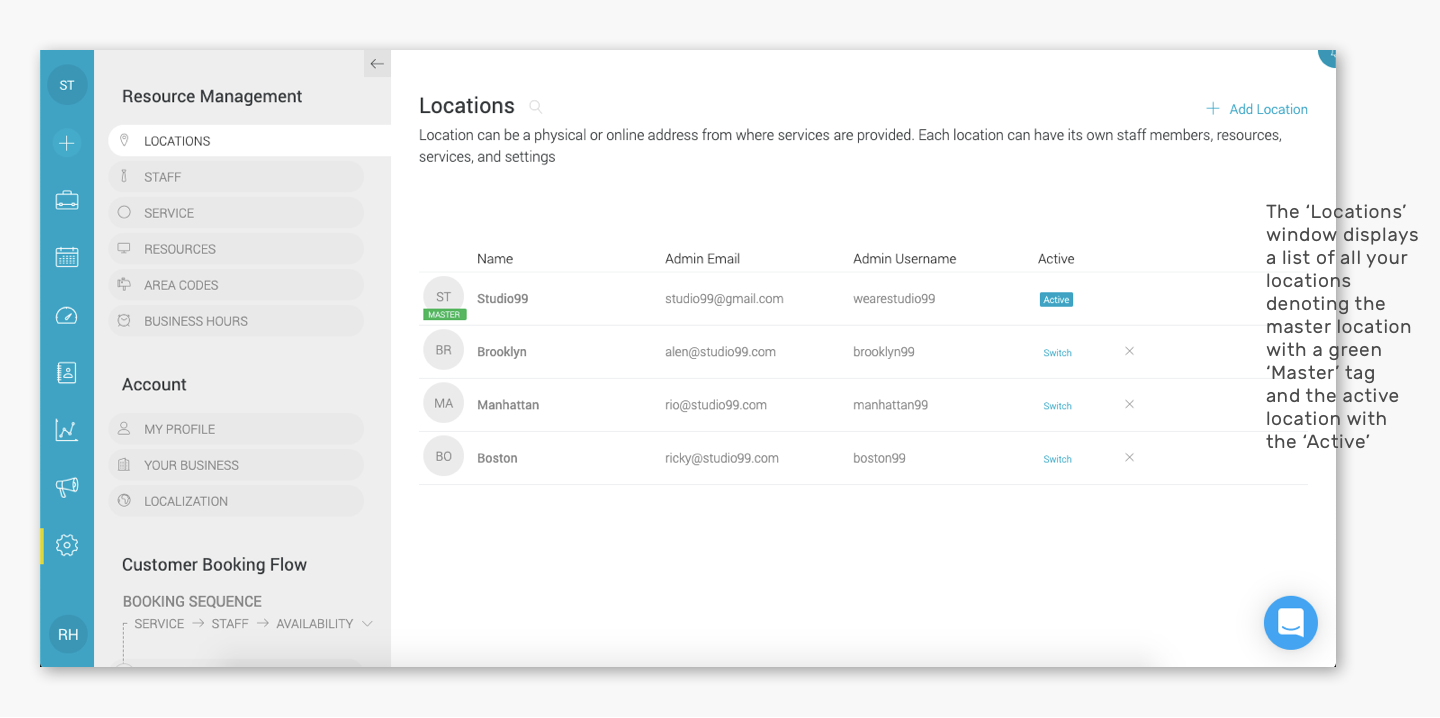Open the RH user avatar
The width and height of the screenshot is (1440, 718).
click(x=68, y=634)
